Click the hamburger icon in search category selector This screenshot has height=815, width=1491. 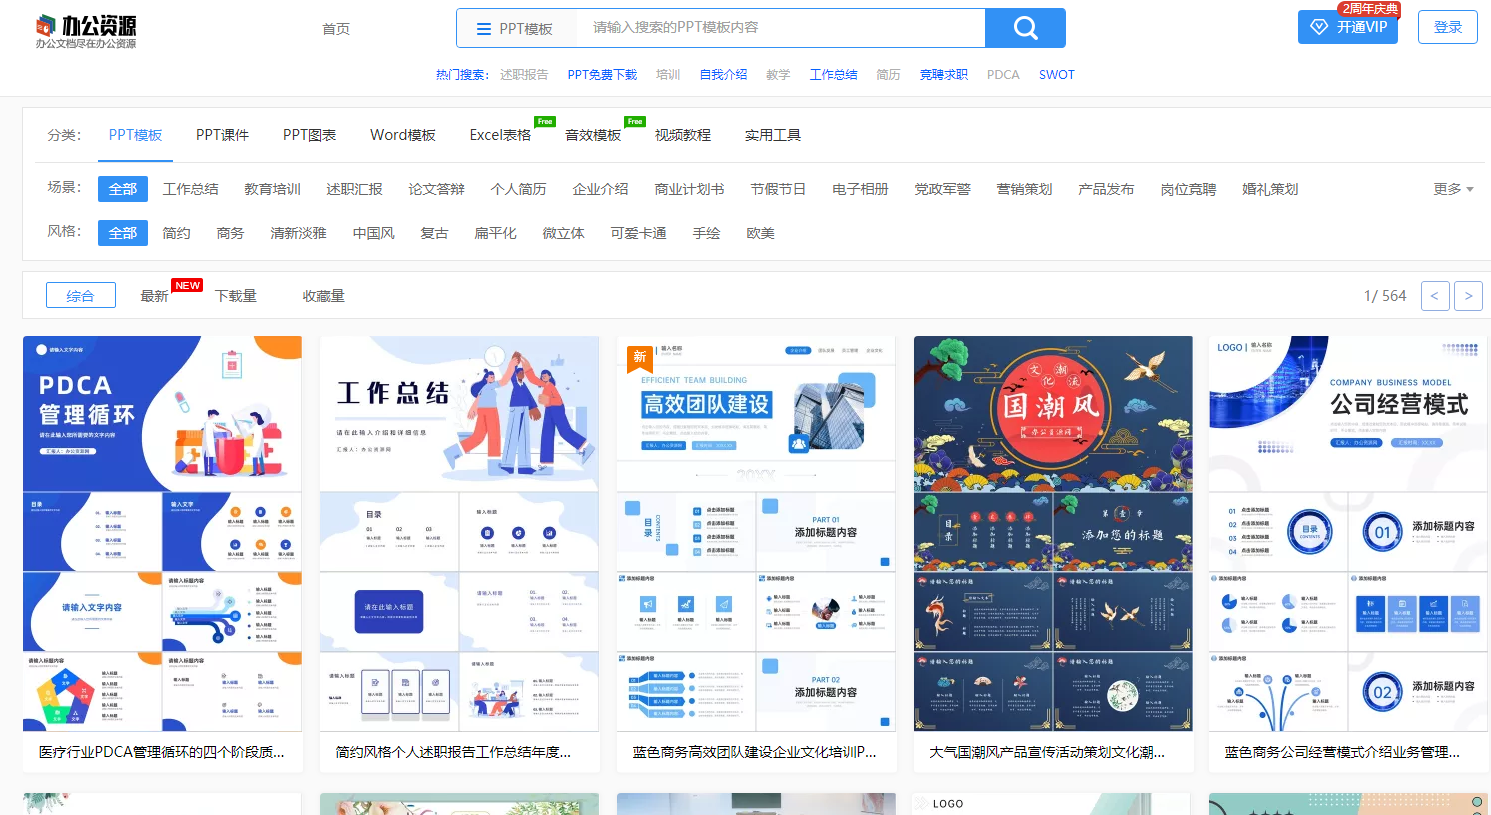(x=482, y=28)
